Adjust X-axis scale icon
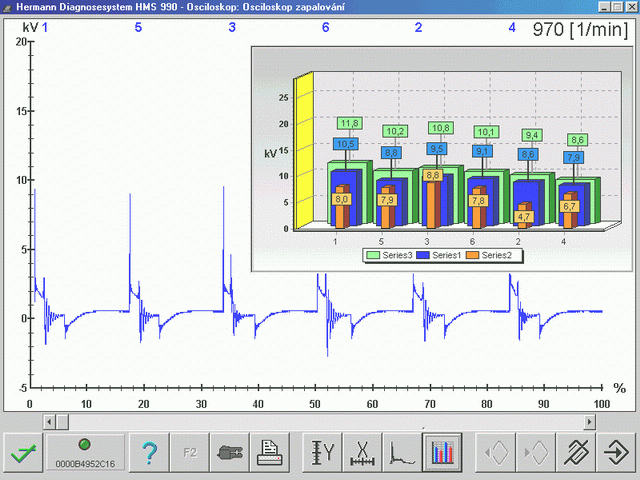640x480 pixels. pos(362,453)
